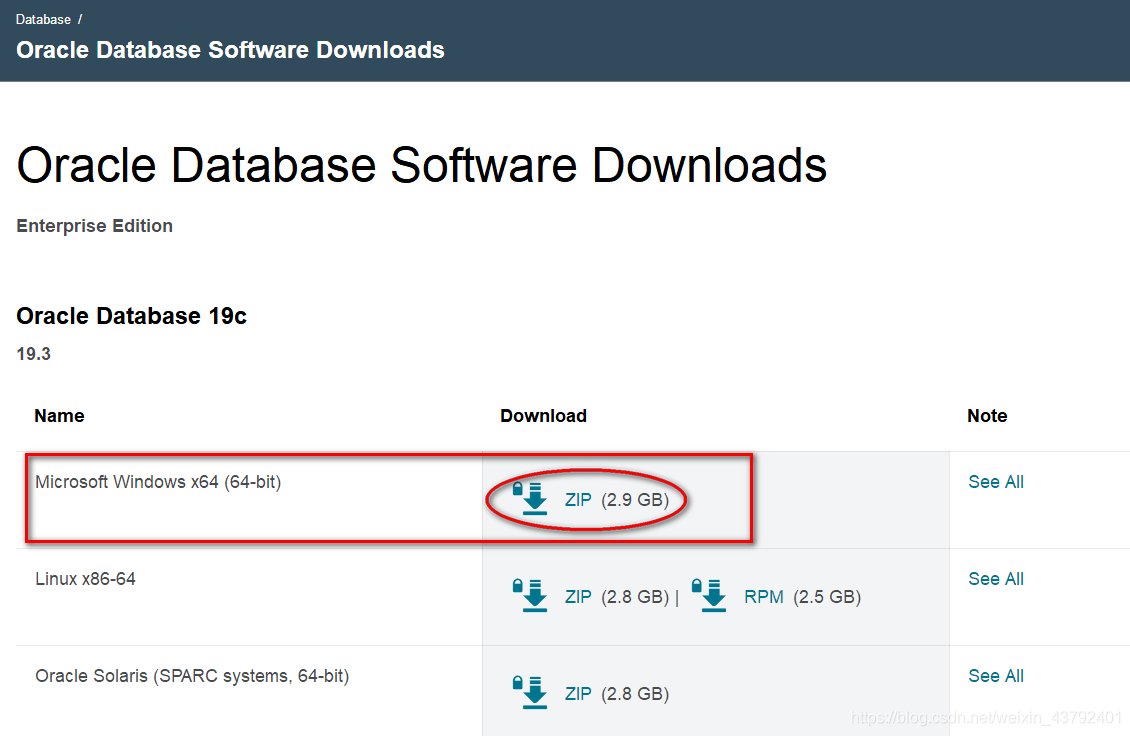Click the download icon for Linux RPM

click(x=710, y=596)
